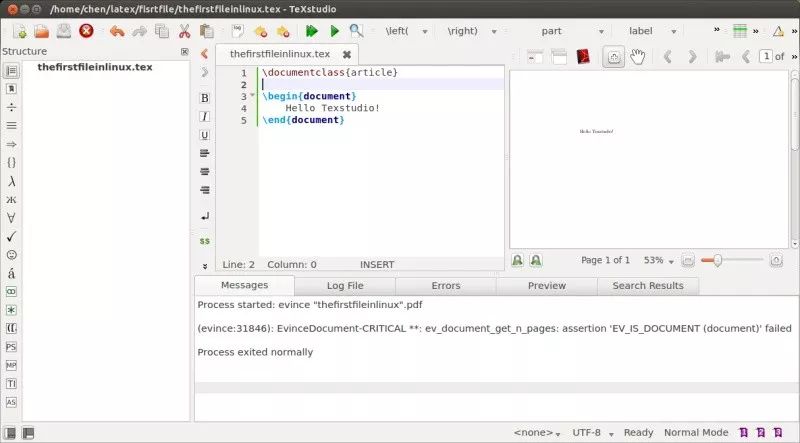Toggle the bookmarks sidebar icon
This screenshot has height=443, width=800.
[11, 89]
